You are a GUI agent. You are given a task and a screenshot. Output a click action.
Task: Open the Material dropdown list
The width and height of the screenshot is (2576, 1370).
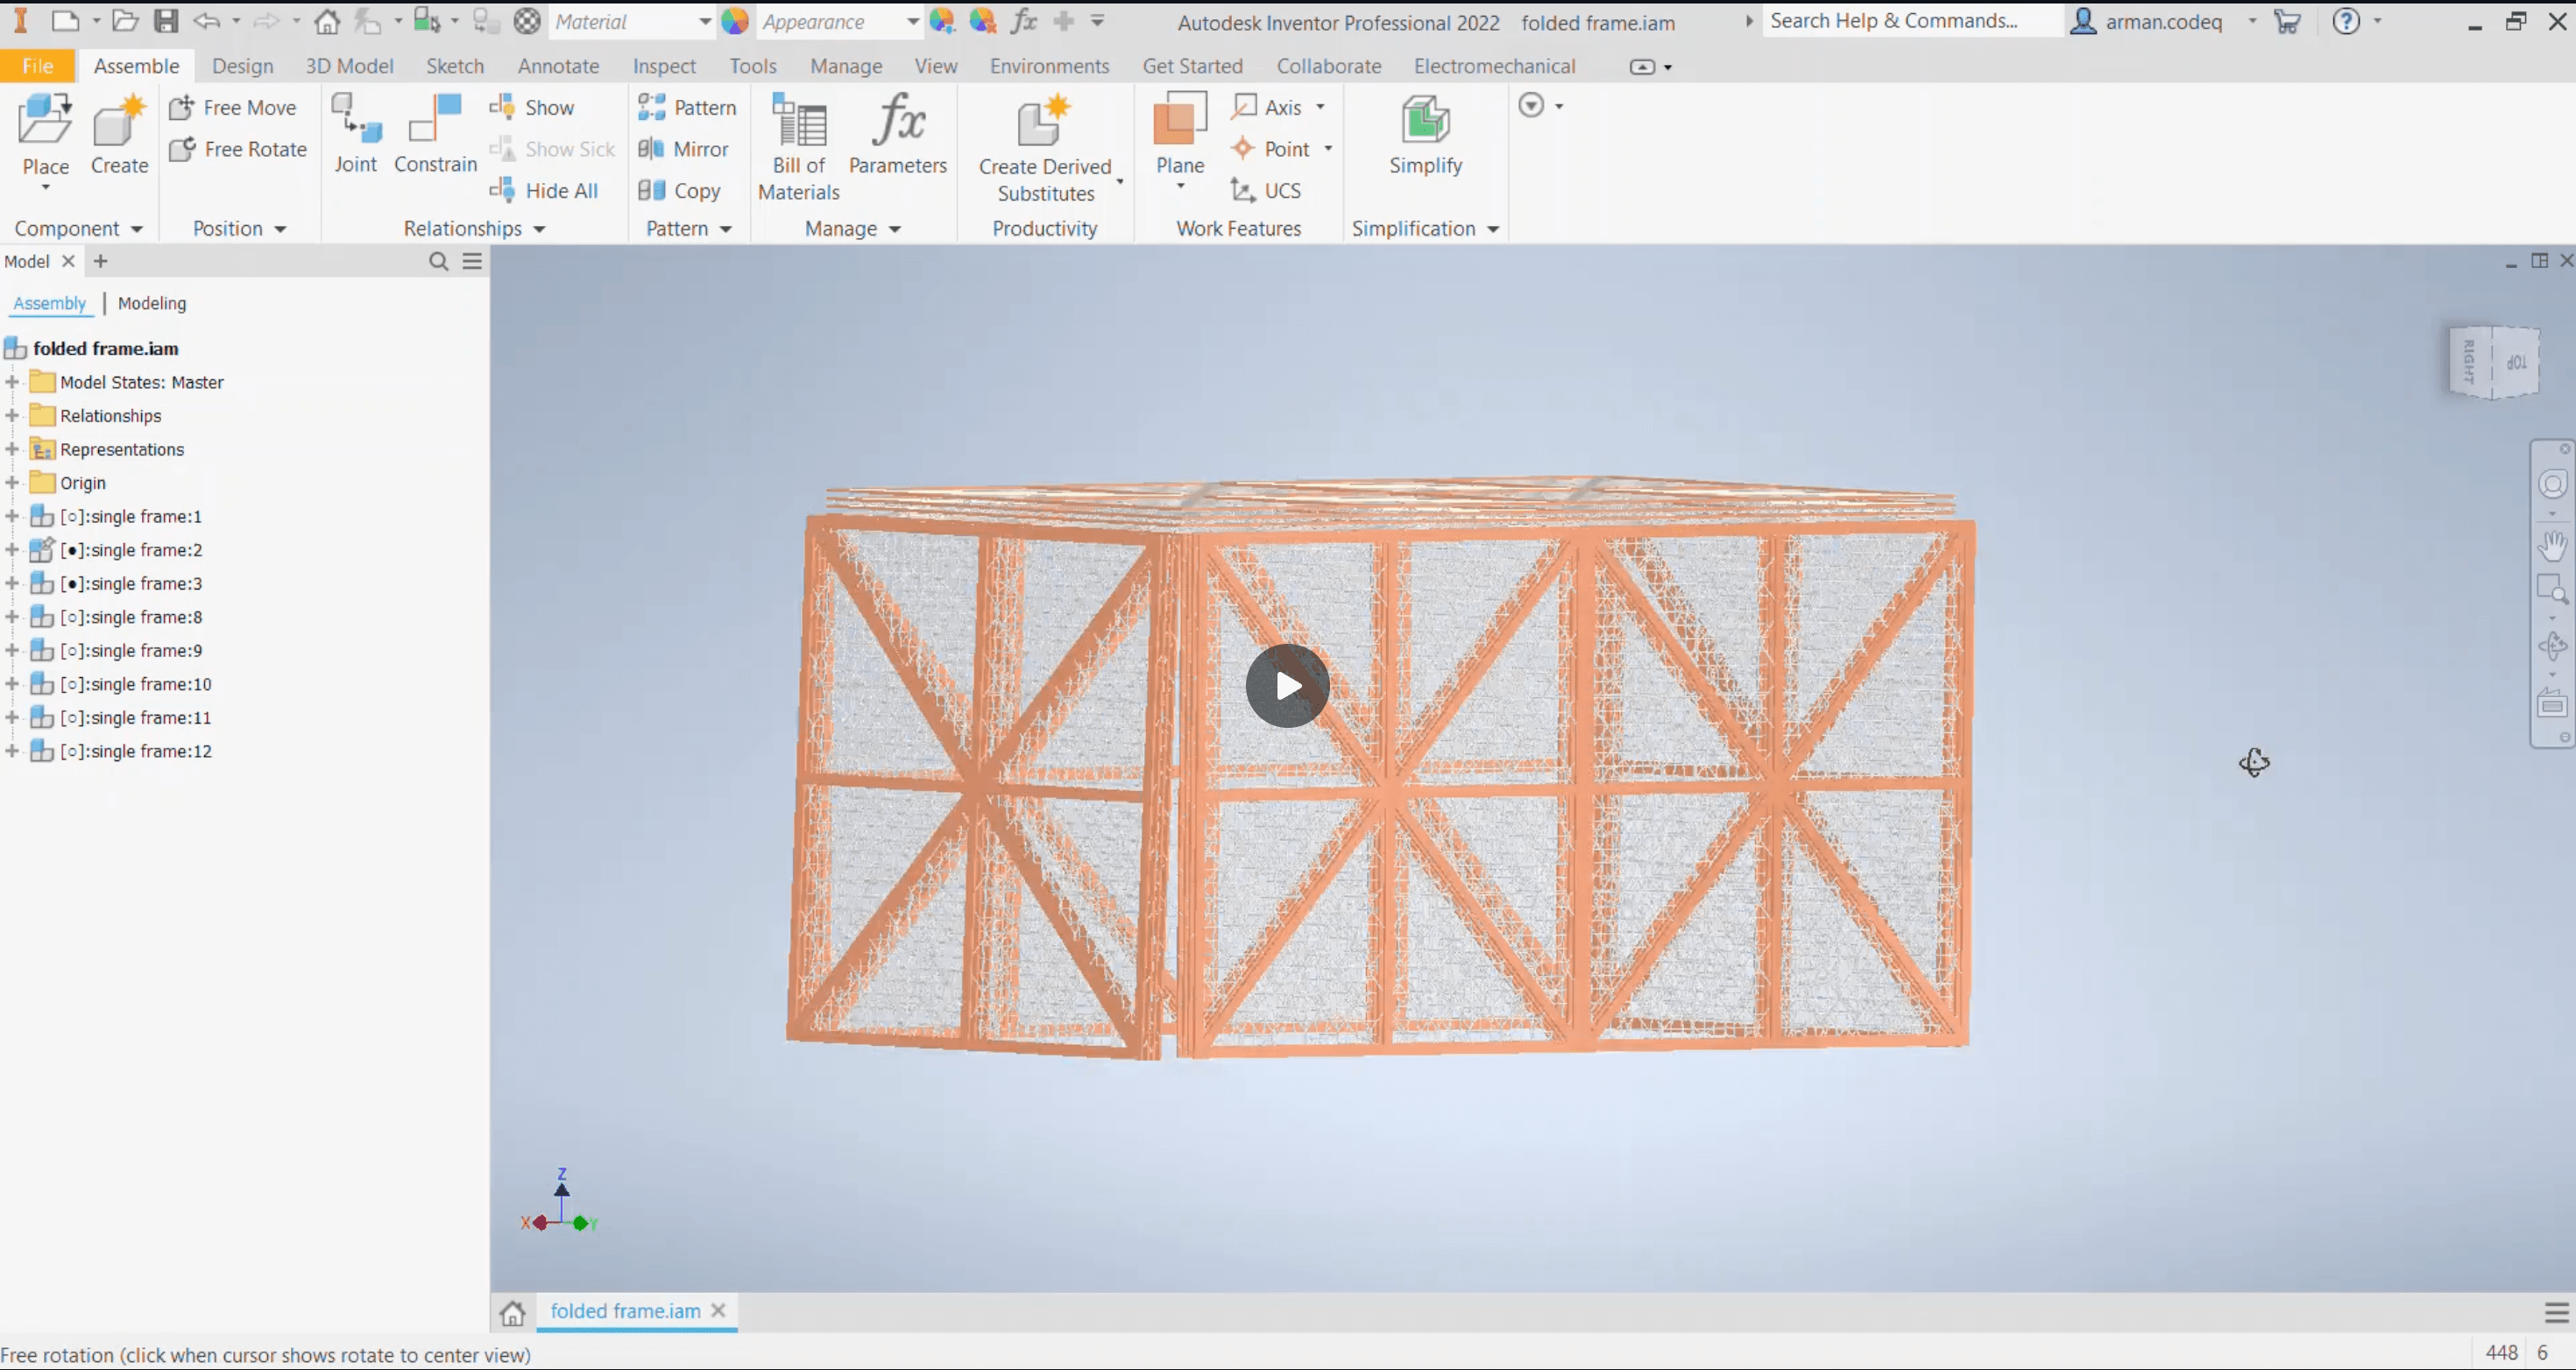[x=704, y=21]
